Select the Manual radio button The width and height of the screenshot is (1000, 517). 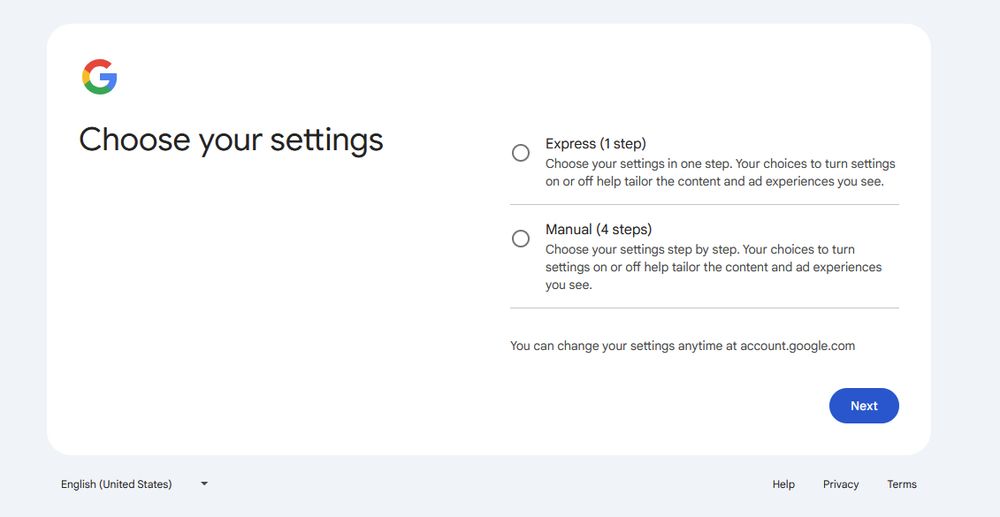(x=520, y=239)
